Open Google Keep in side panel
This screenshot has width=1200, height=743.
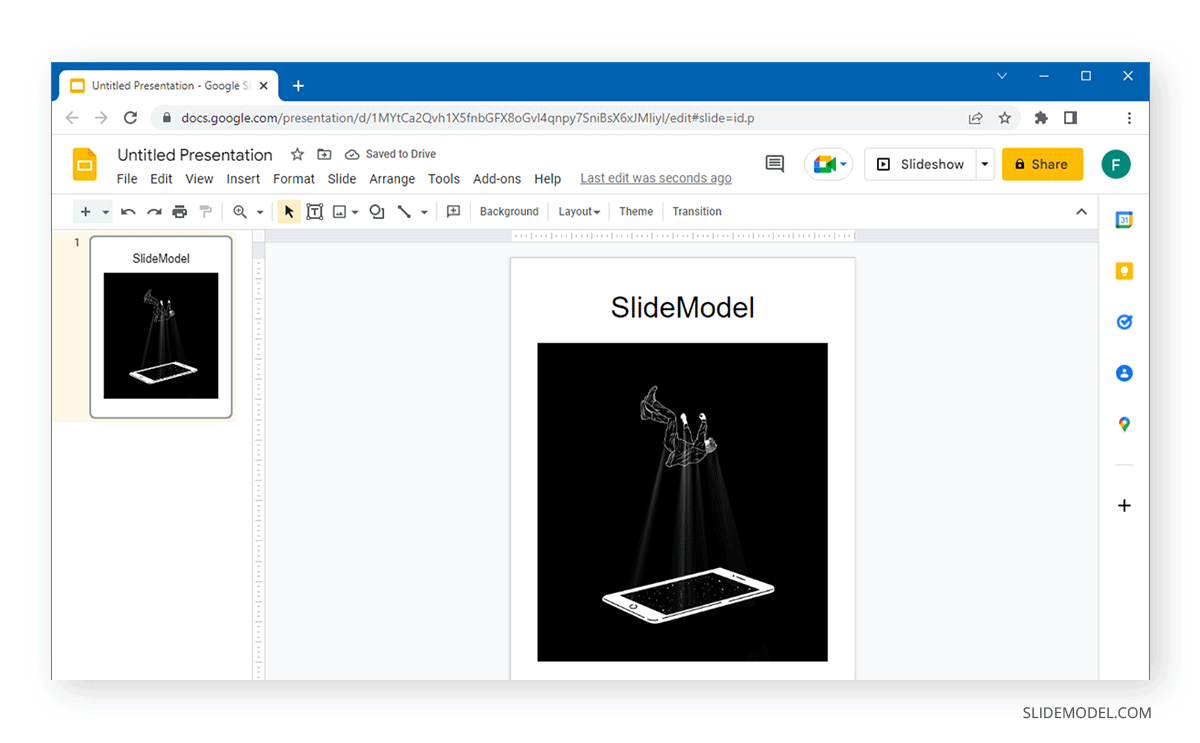tap(1124, 271)
